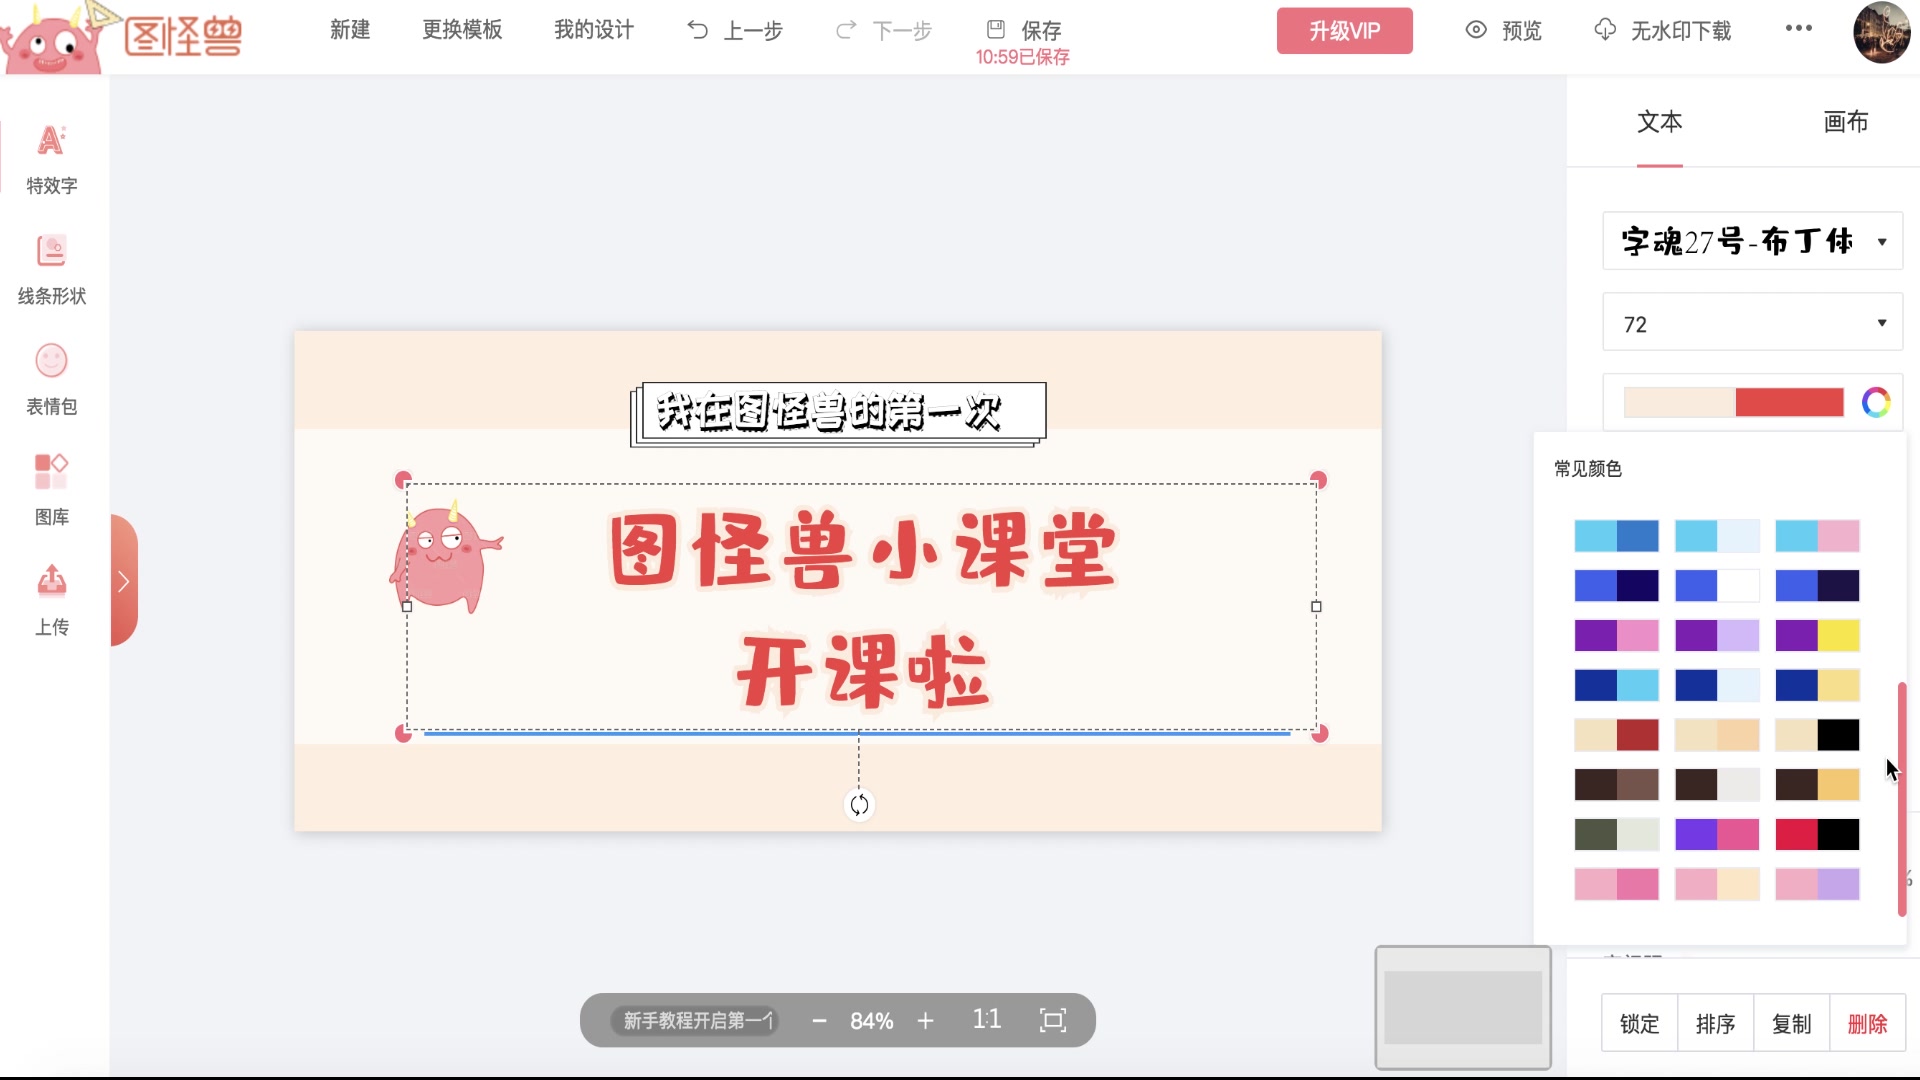The image size is (1920, 1080).
Task: Select the violet-pink color pair swatch
Action: [1717, 834]
